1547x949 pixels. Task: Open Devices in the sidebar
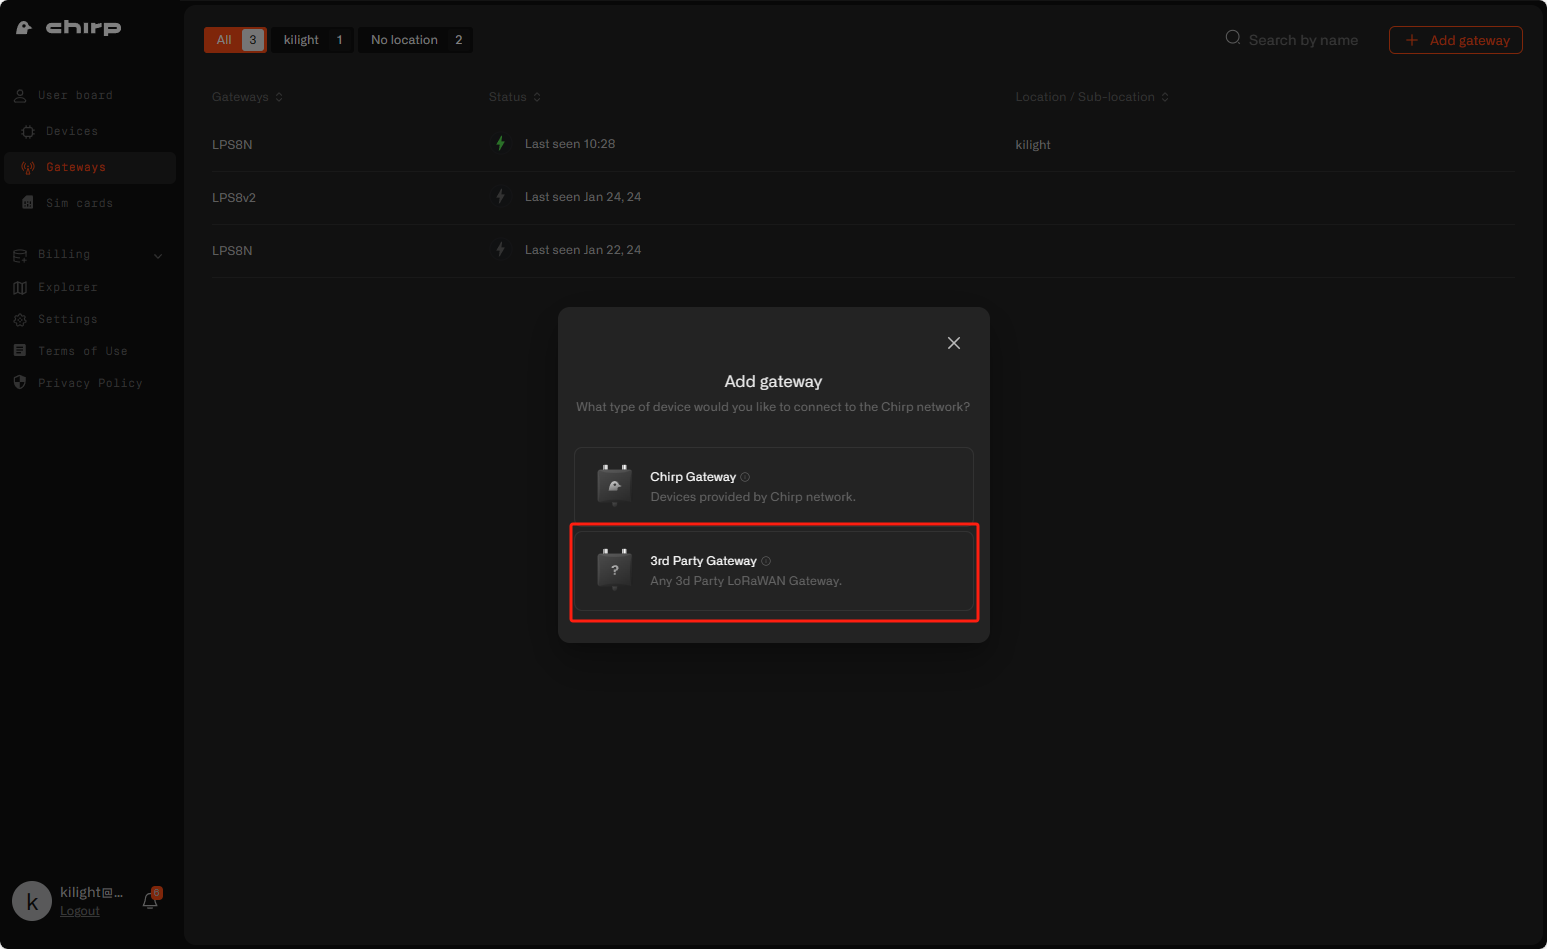coord(72,132)
